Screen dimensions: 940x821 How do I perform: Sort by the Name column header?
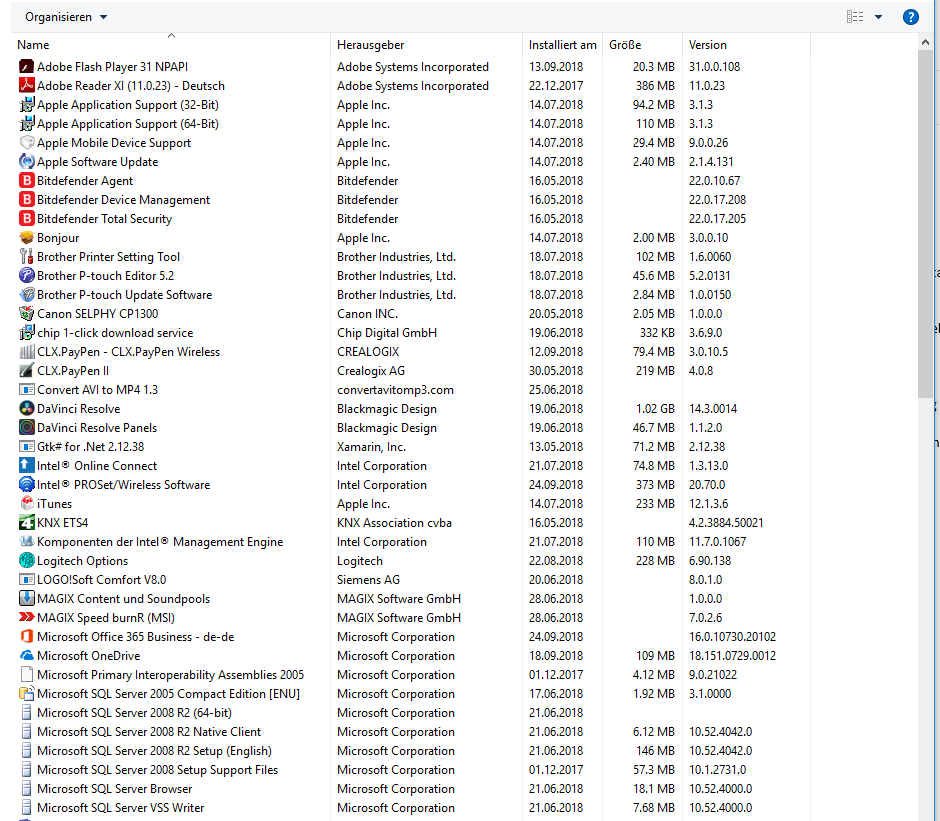coord(171,44)
